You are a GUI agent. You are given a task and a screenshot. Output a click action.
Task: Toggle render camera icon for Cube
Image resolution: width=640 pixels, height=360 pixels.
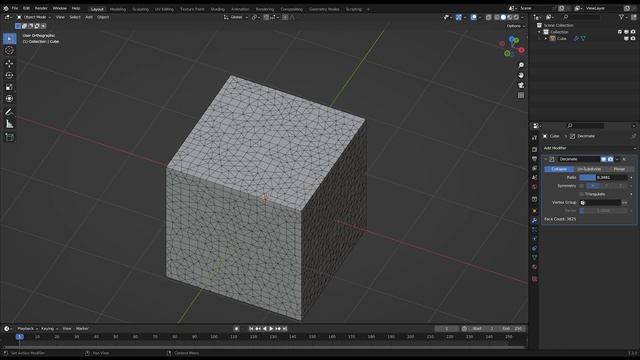point(633,38)
